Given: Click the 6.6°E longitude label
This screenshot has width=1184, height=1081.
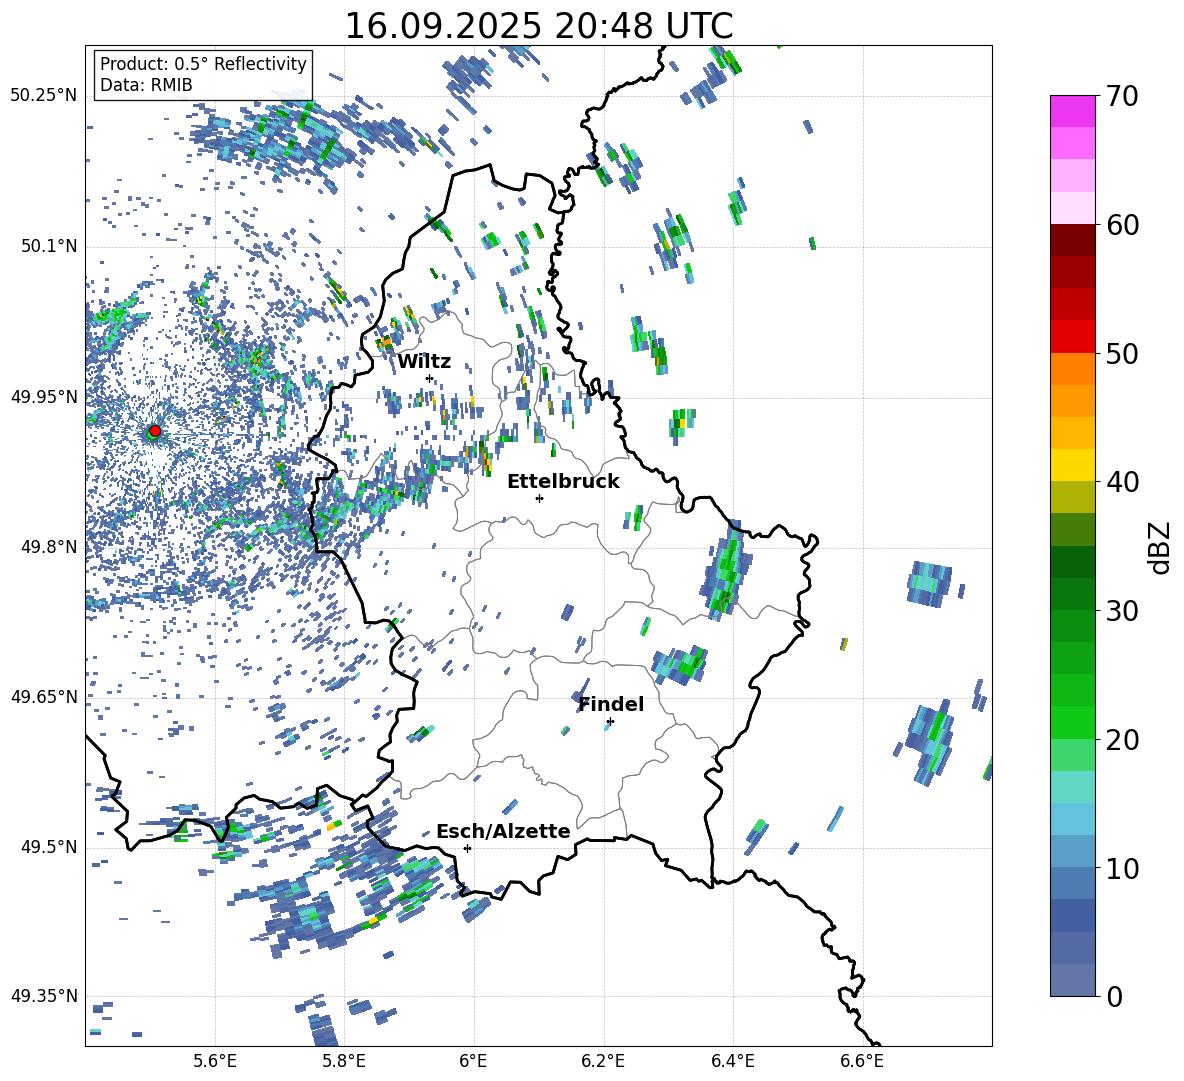Looking at the screenshot, I should point(862,1061).
